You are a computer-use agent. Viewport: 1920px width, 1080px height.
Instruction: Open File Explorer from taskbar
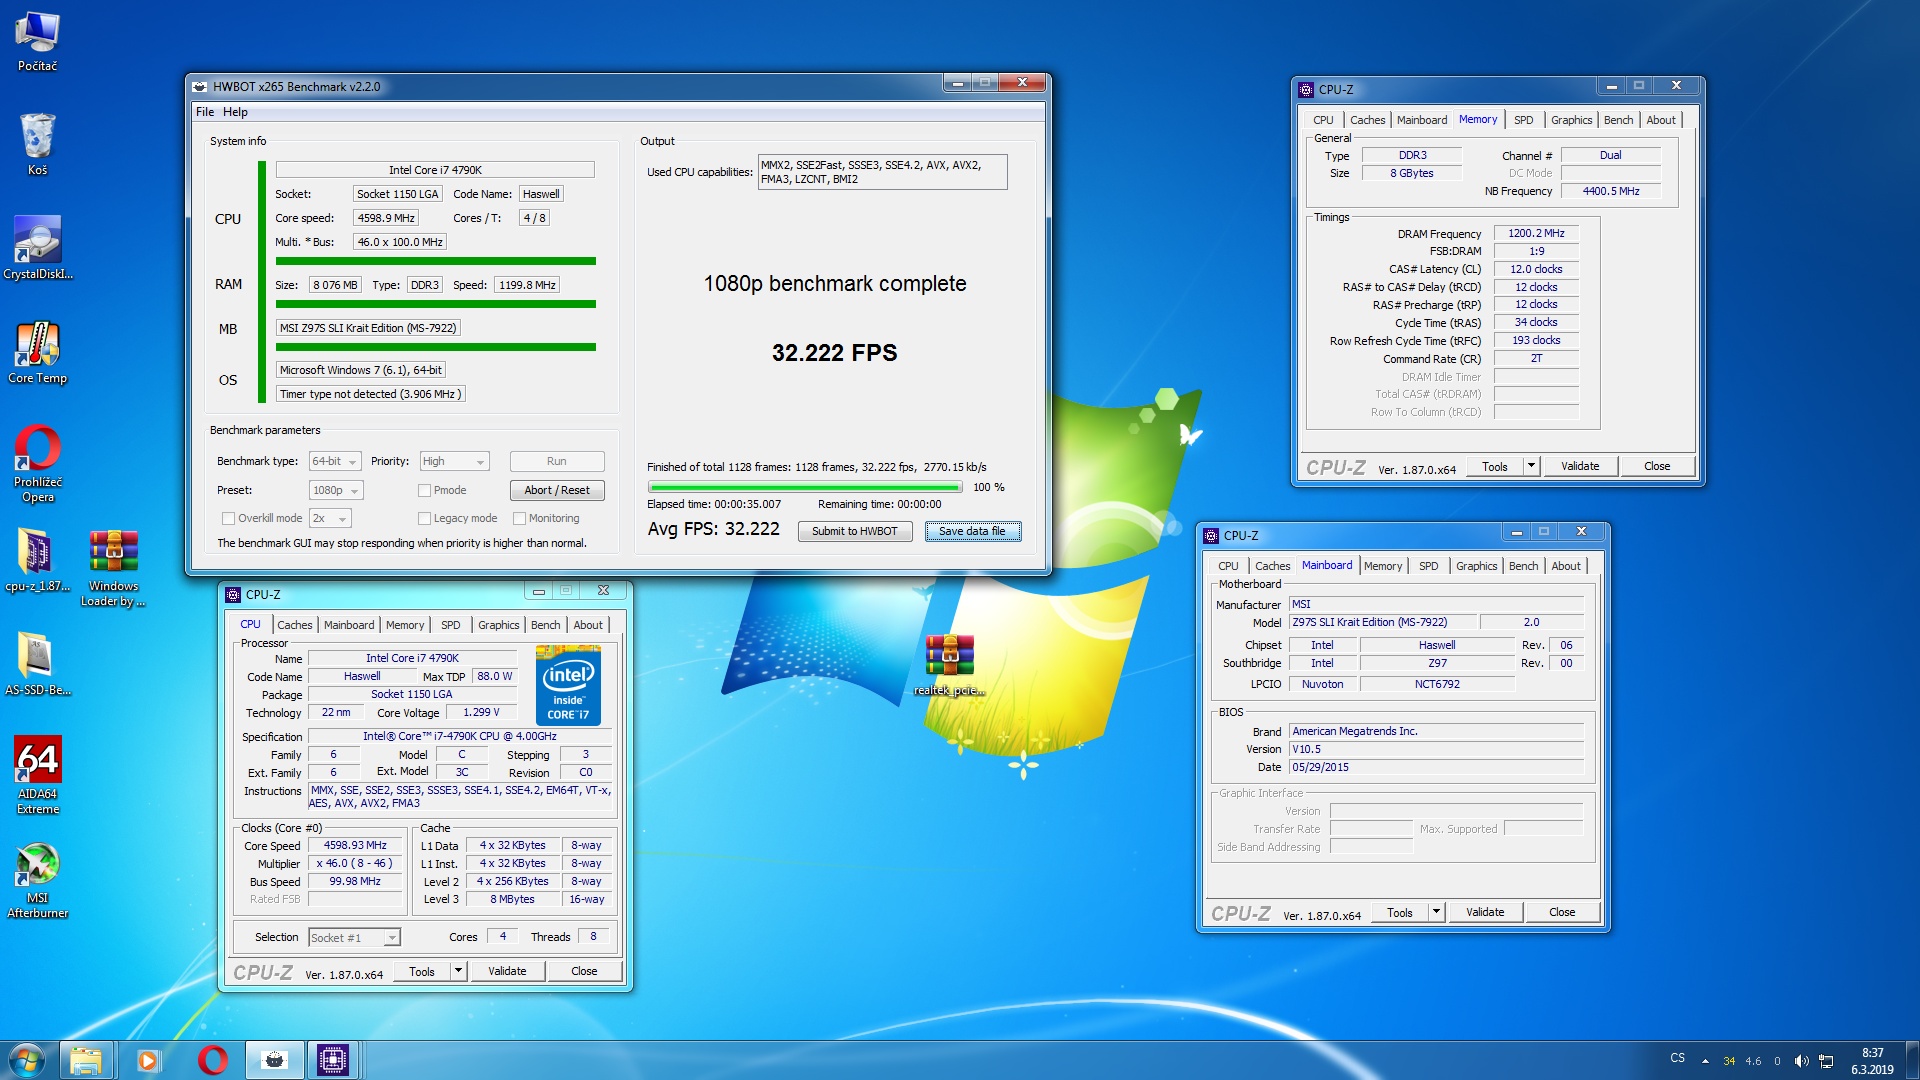[86, 1060]
